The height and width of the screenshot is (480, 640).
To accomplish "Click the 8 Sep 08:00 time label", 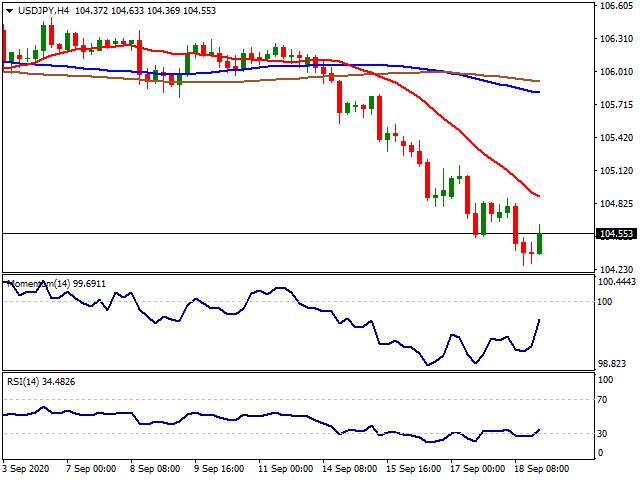I will [155, 469].
